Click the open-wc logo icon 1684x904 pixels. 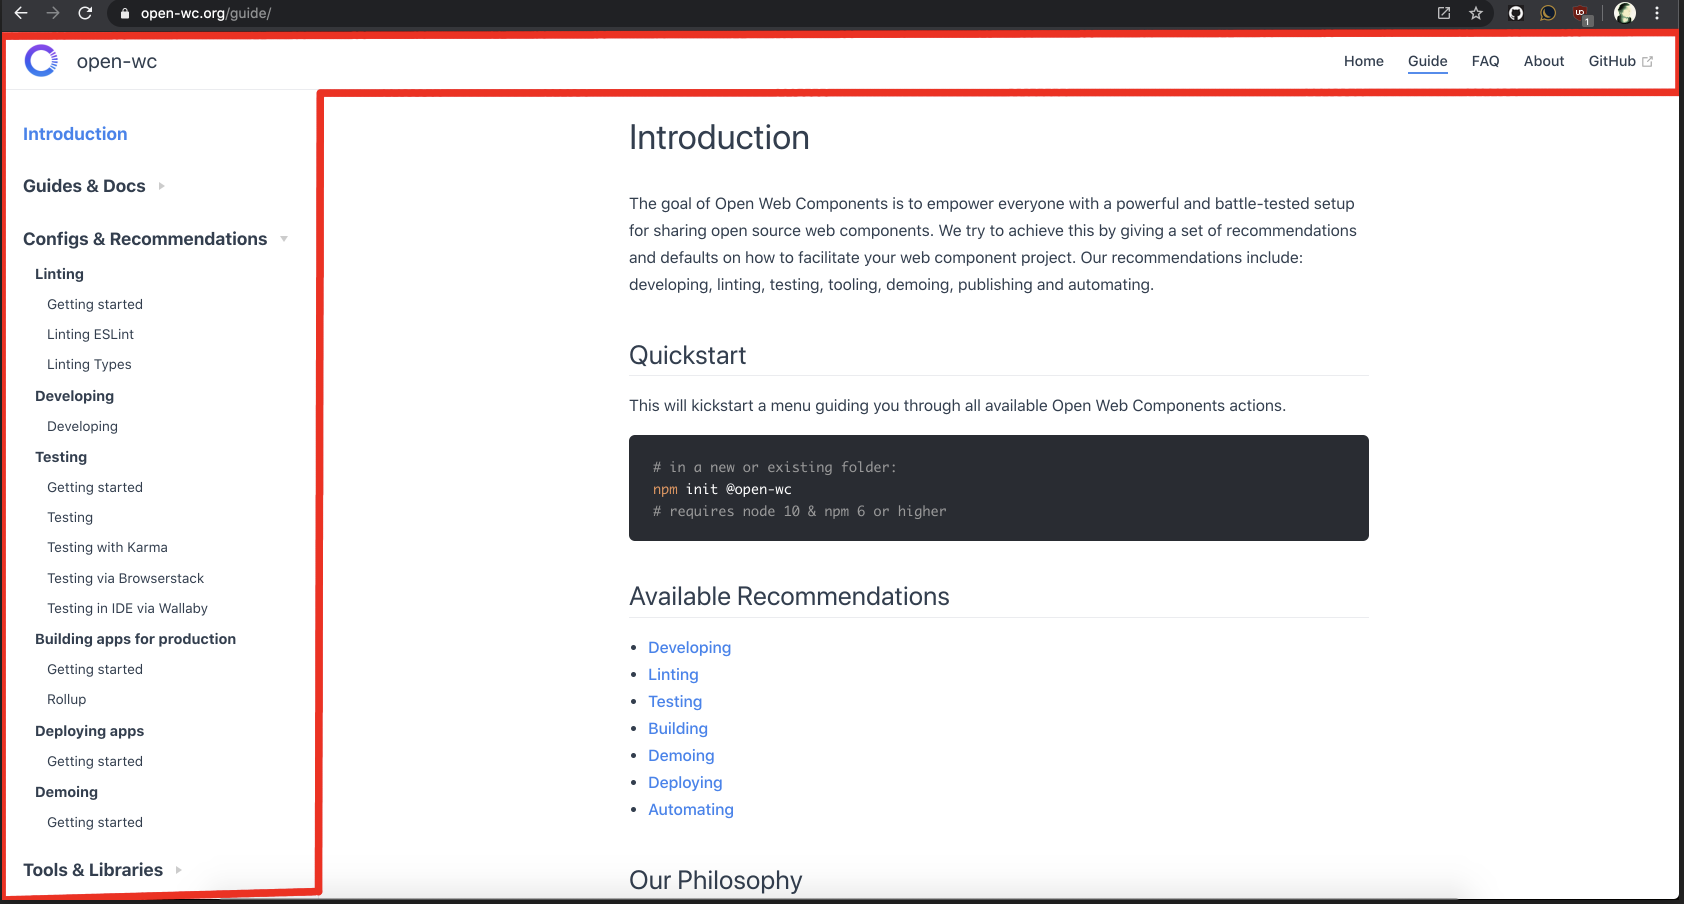[x=40, y=60]
